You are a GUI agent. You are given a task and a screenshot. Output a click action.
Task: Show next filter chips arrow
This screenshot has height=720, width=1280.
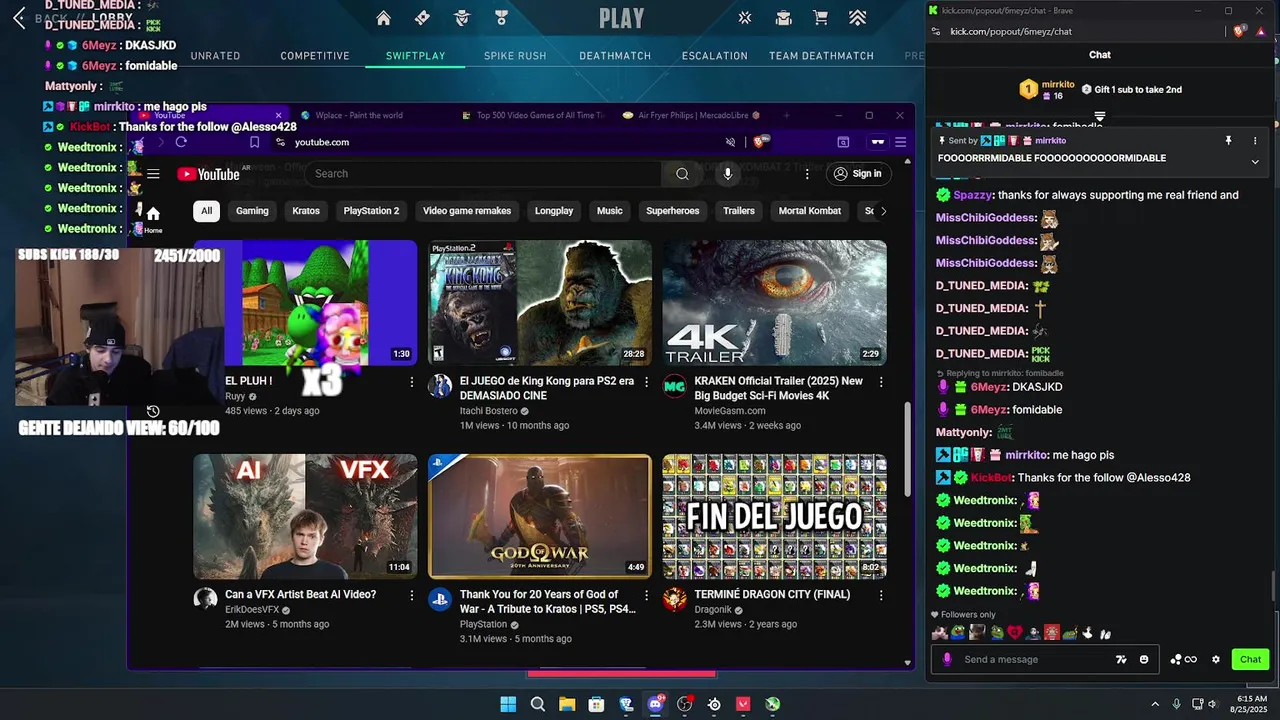882,211
